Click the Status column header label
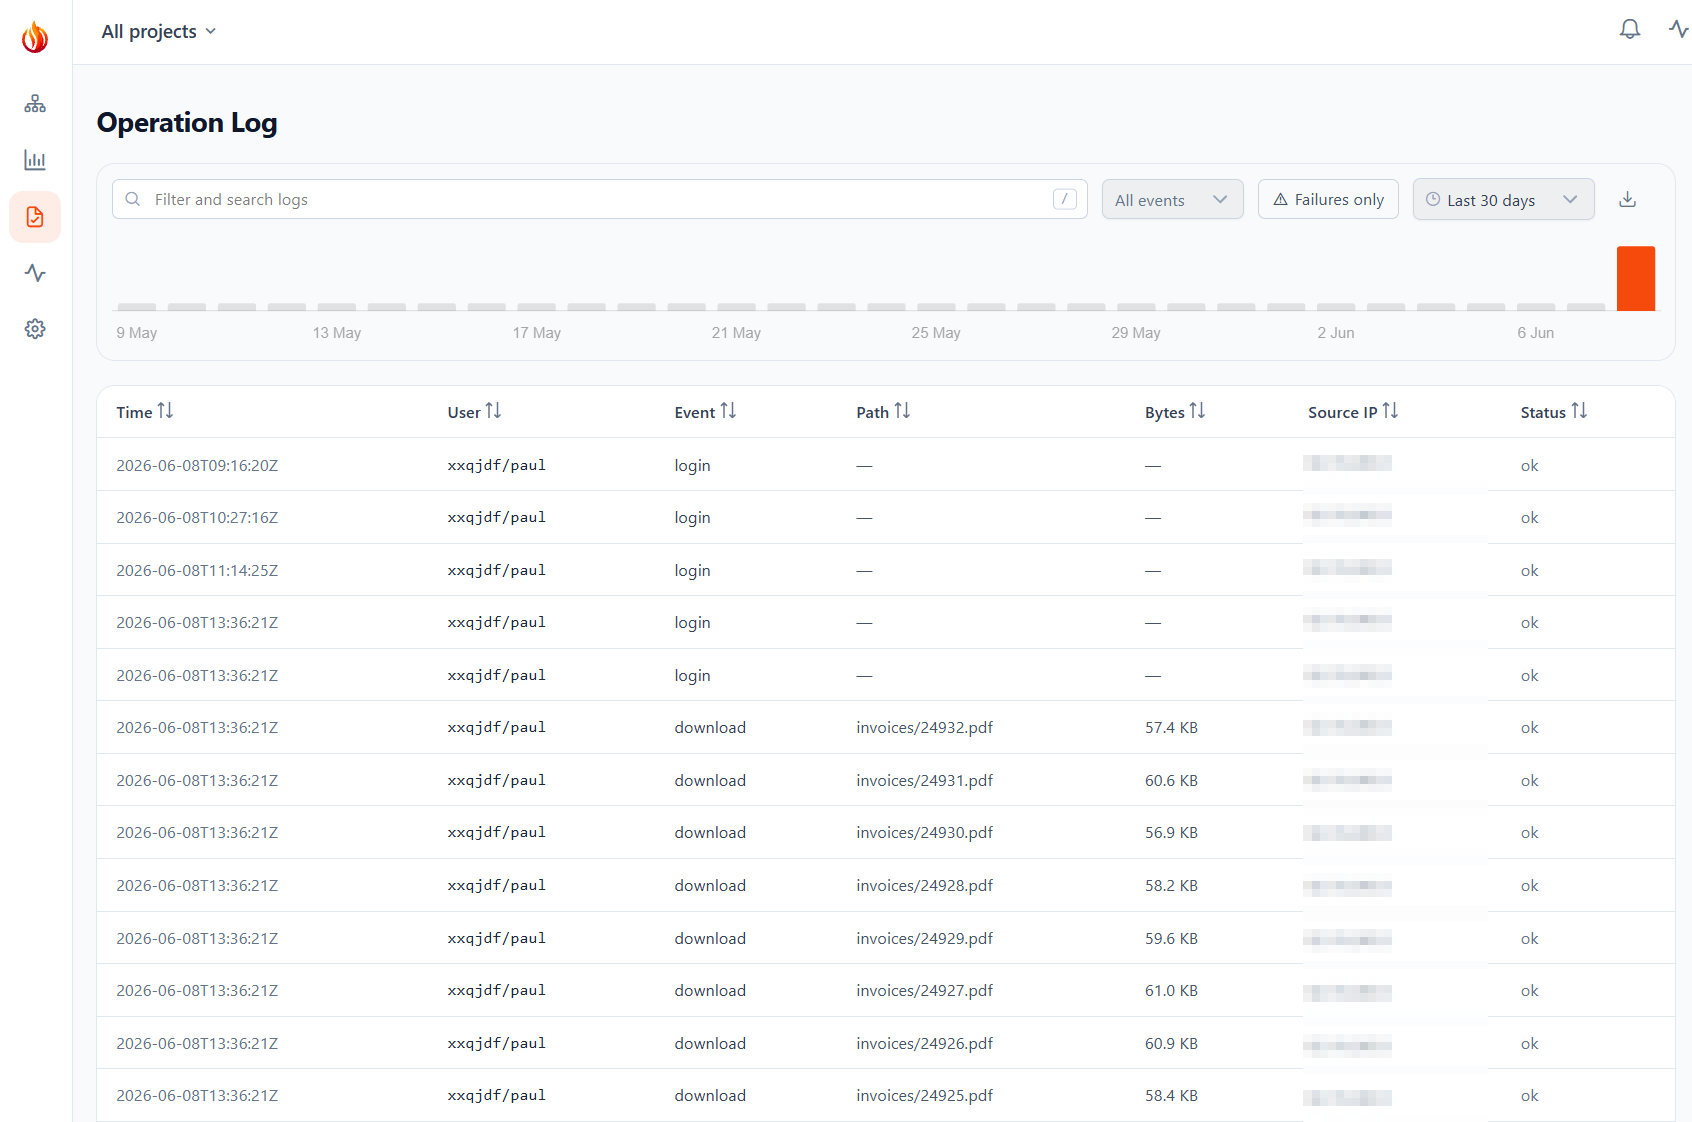The width and height of the screenshot is (1692, 1122). pyautogui.click(x=1543, y=412)
